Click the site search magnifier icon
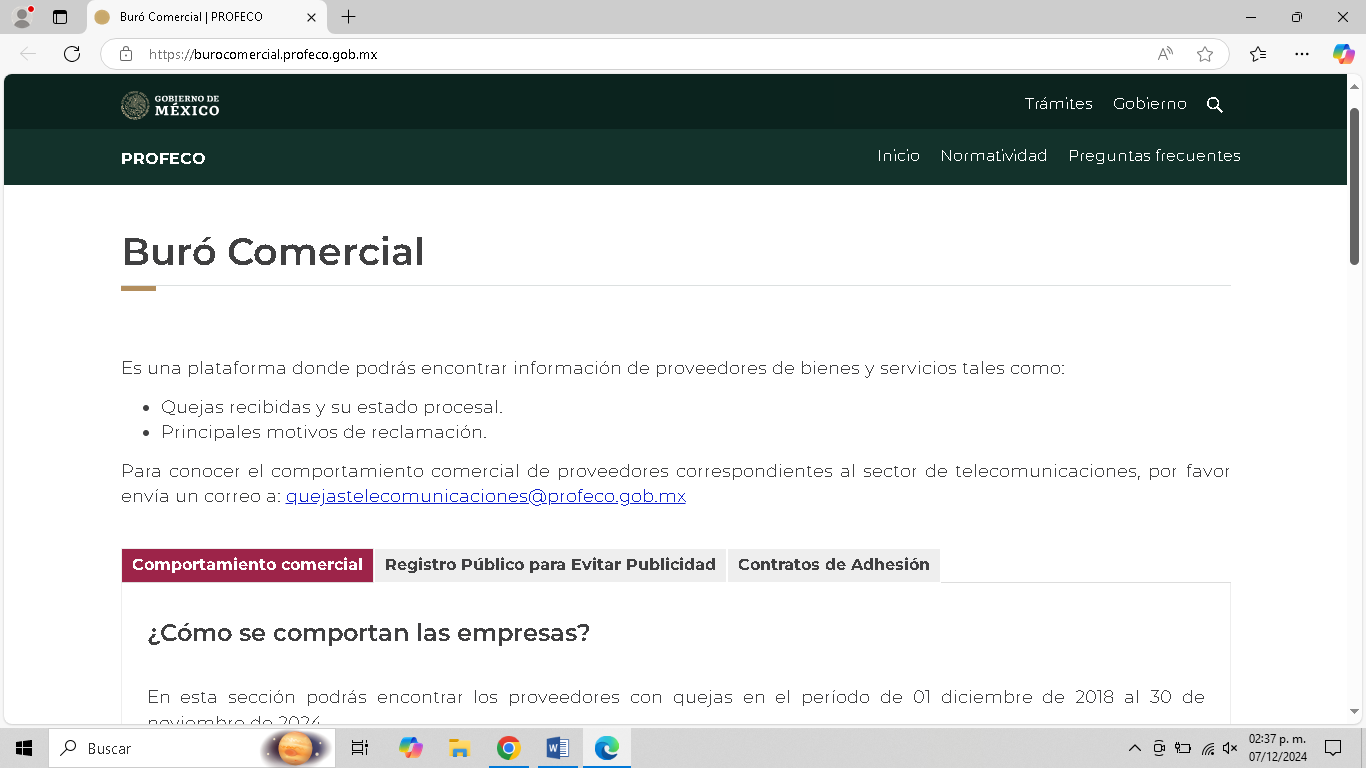The image size is (1366, 768). pos(1214,105)
